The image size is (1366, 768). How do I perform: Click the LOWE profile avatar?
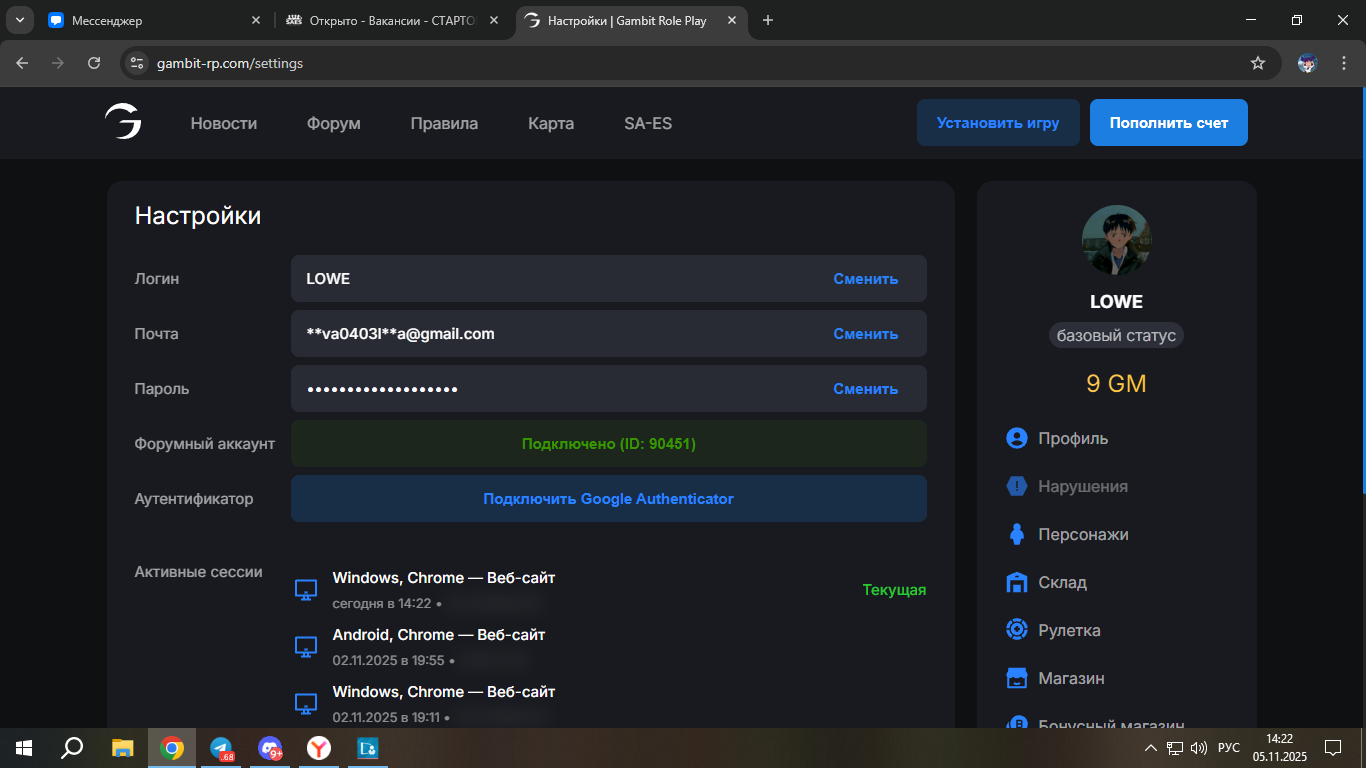(1116, 241)
